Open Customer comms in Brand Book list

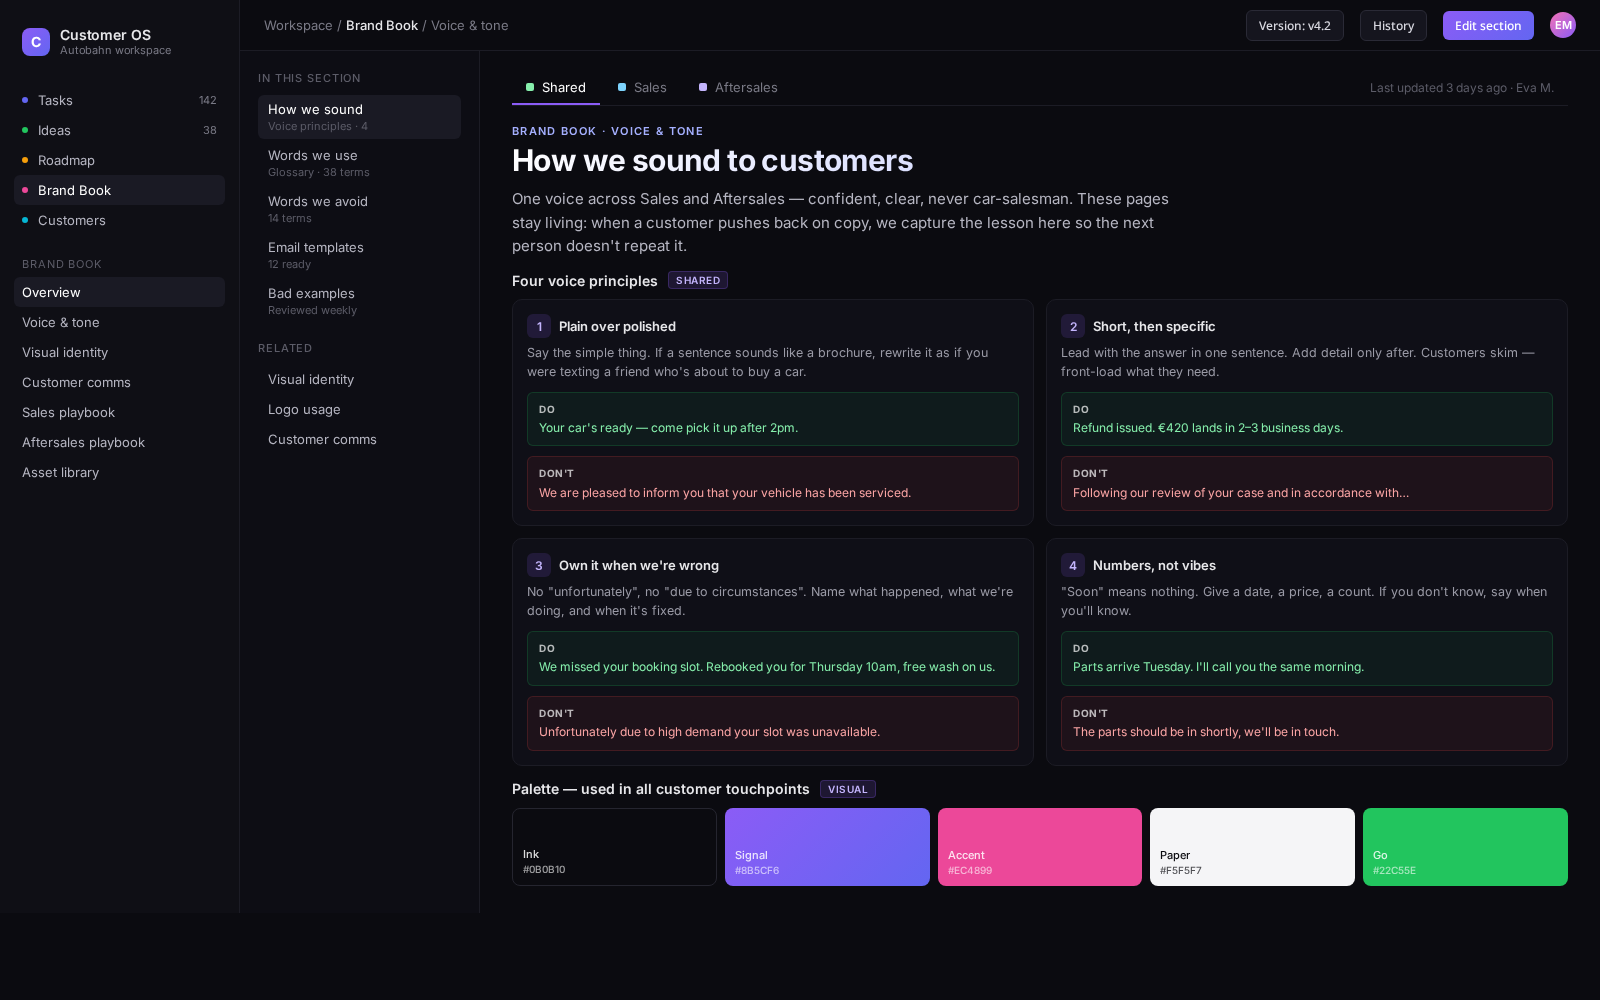pyautogui.click(x=119, y=382)
